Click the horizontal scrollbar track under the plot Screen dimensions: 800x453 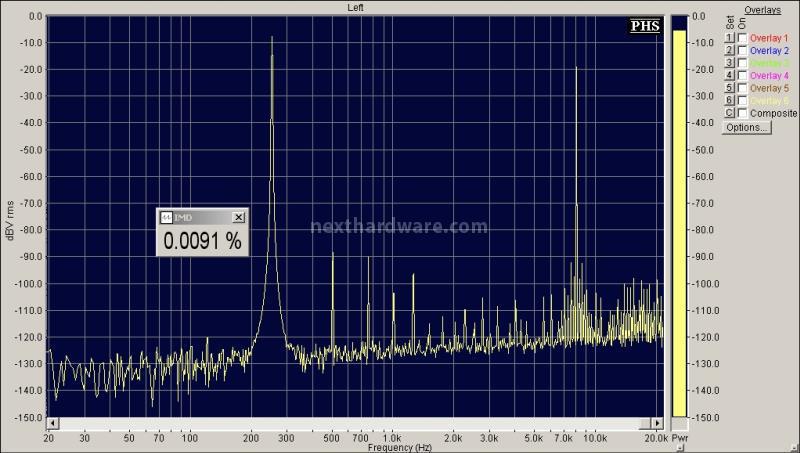click(x=355, y=423)
